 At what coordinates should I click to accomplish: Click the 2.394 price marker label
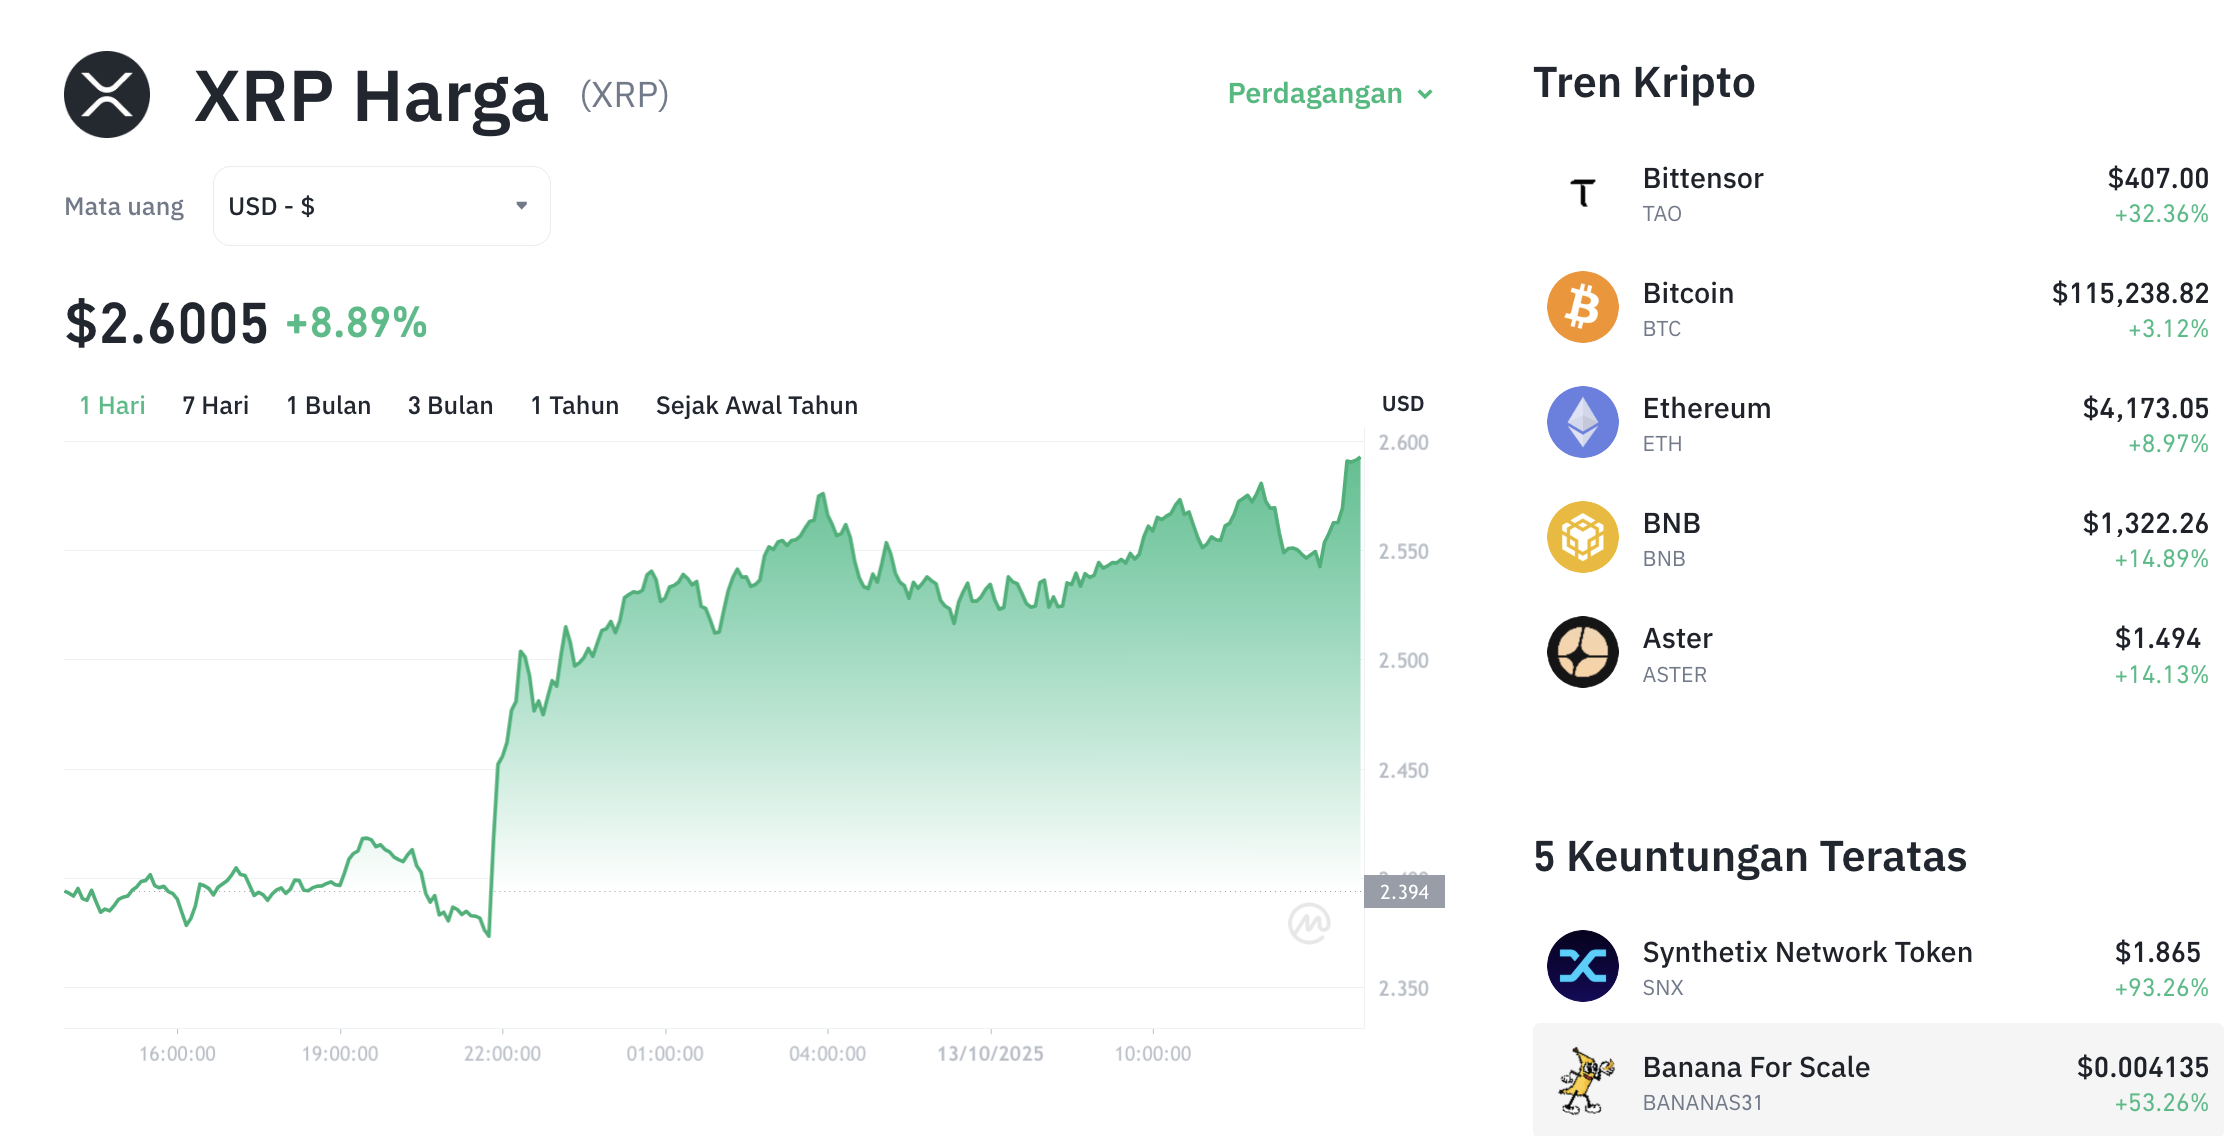1404,892
